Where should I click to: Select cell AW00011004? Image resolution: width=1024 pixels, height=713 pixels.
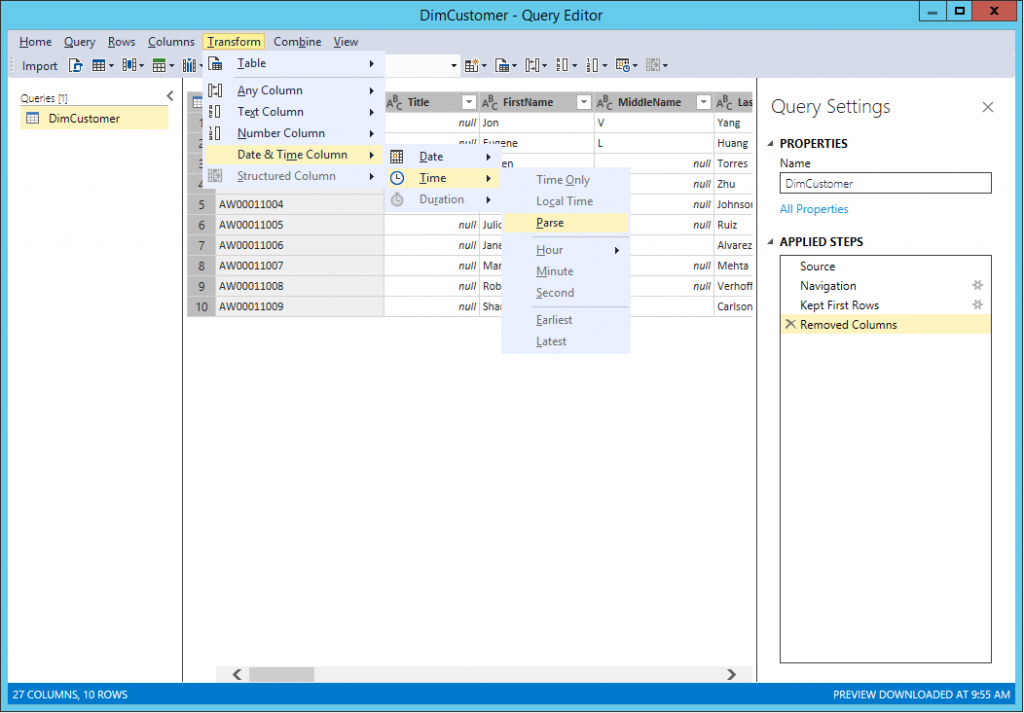click(x=300, y=204)
